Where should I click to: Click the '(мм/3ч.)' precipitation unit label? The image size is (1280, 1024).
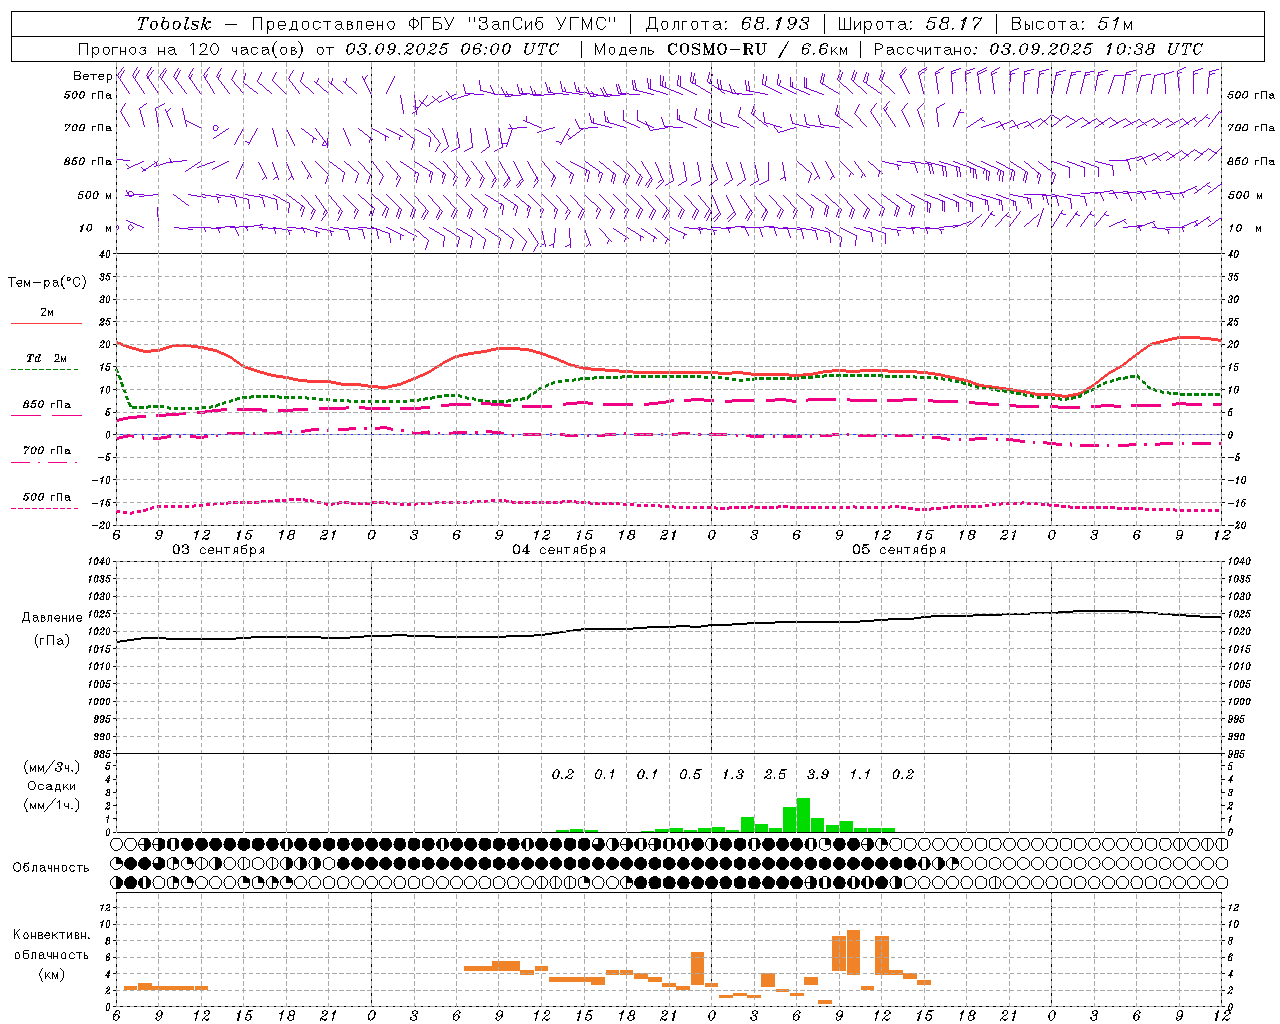point(51,767)
